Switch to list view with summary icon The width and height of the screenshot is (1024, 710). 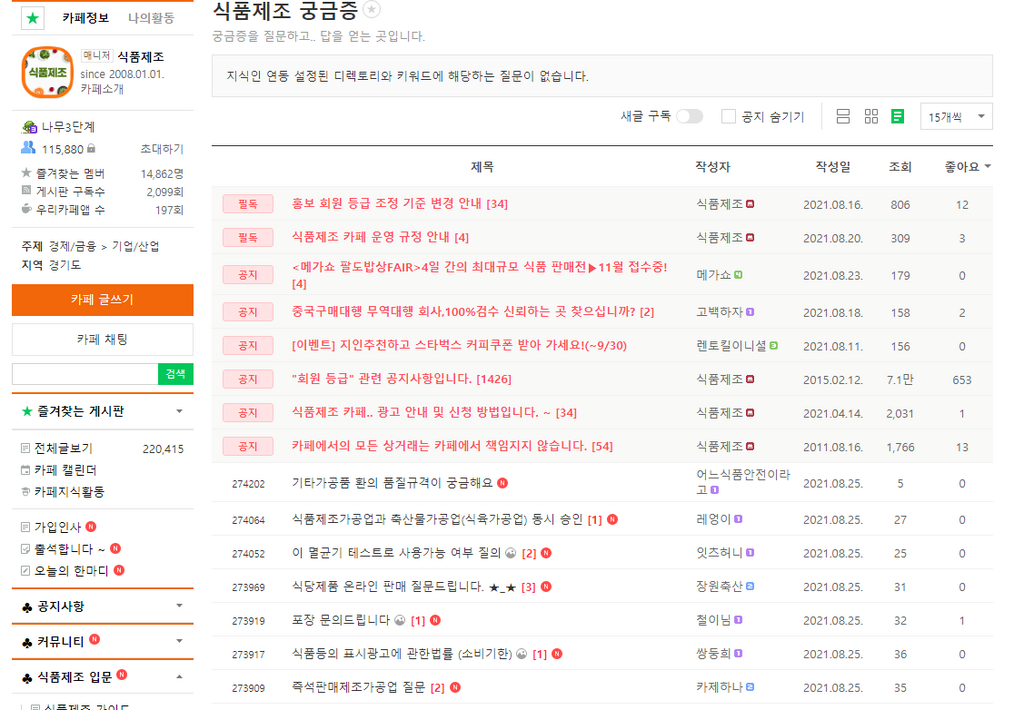[x=843, y=116]
